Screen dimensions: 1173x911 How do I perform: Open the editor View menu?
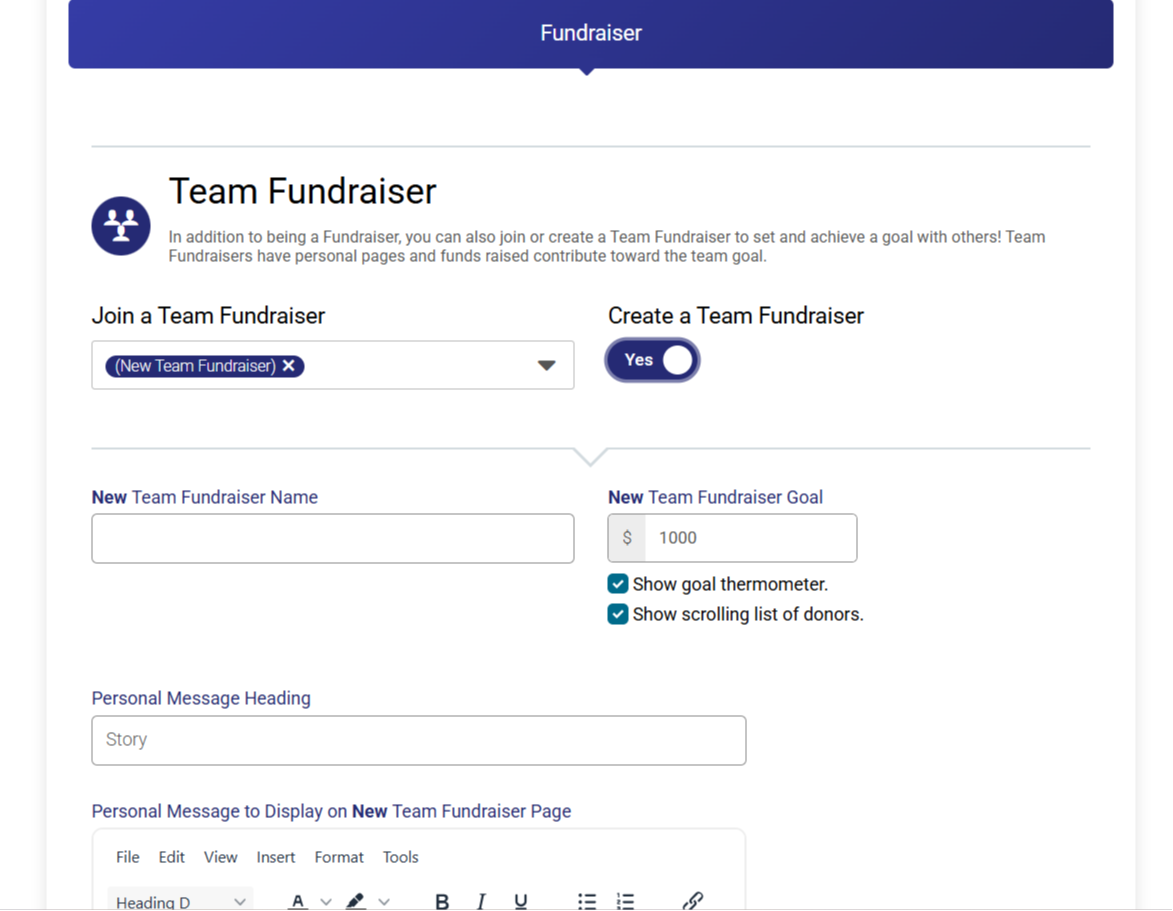pos(221,857)
